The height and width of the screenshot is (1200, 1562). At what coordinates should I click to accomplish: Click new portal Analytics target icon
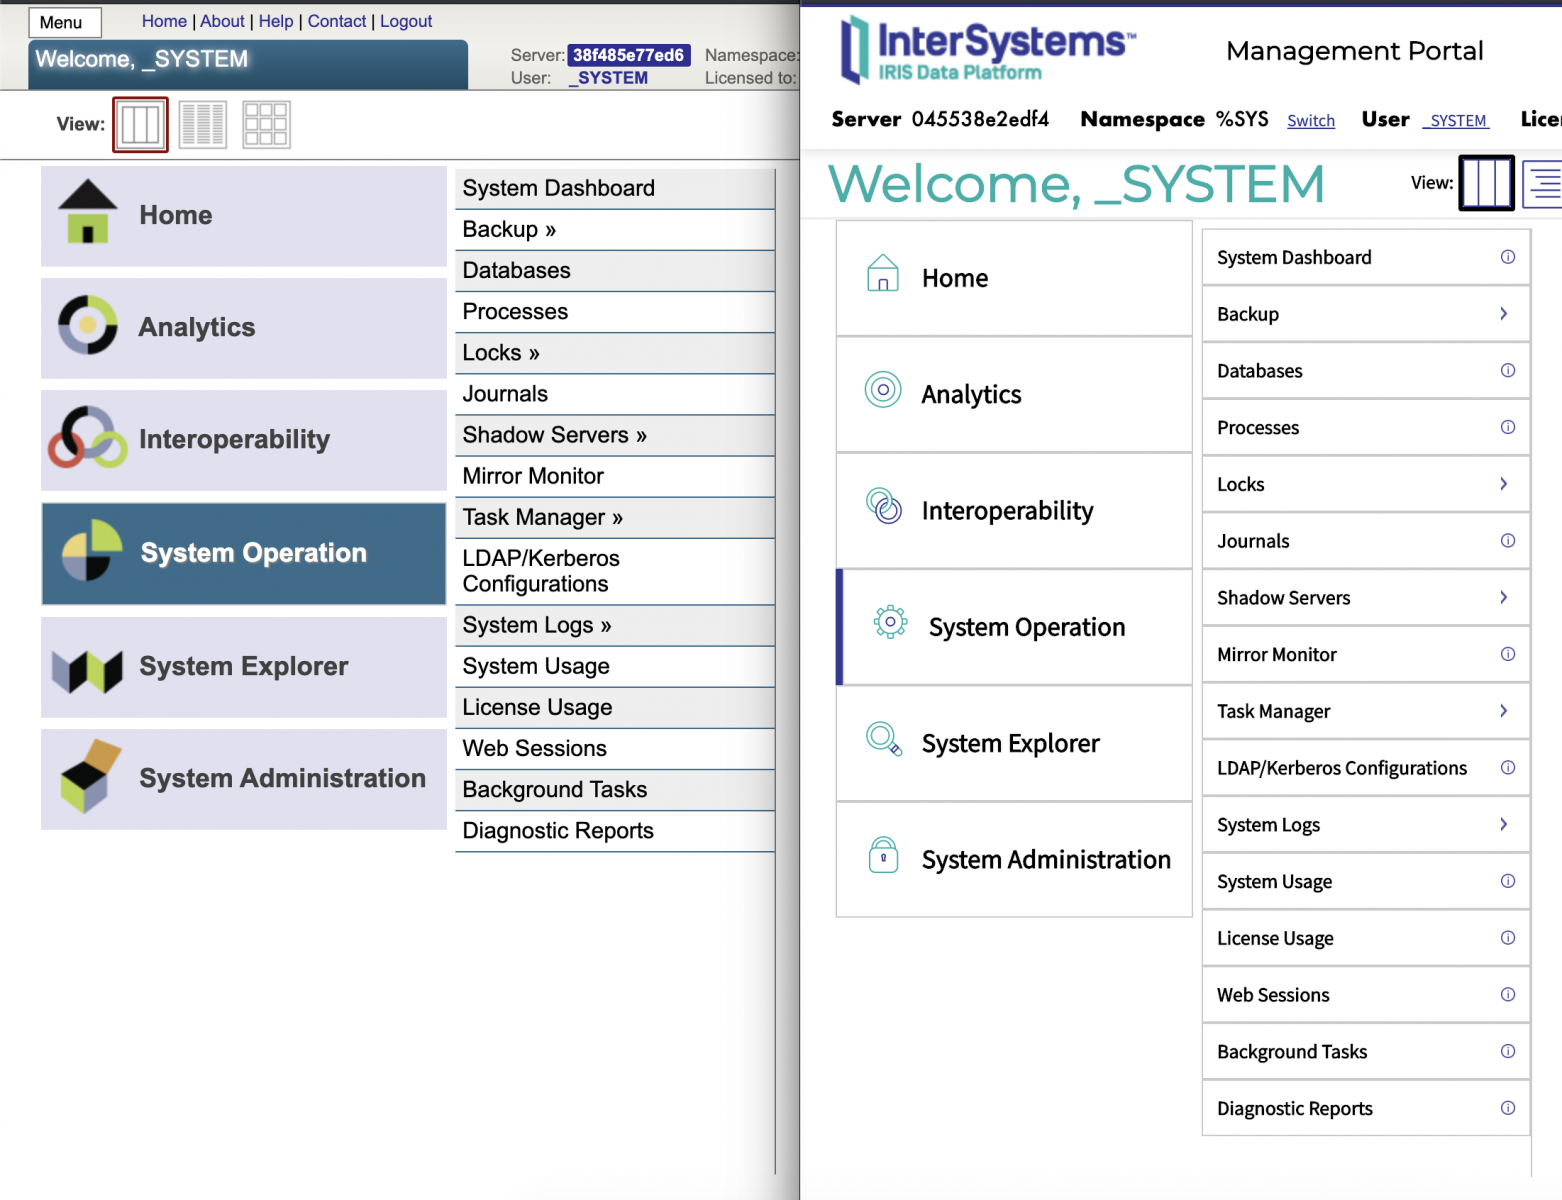click(x=883, y=389)
